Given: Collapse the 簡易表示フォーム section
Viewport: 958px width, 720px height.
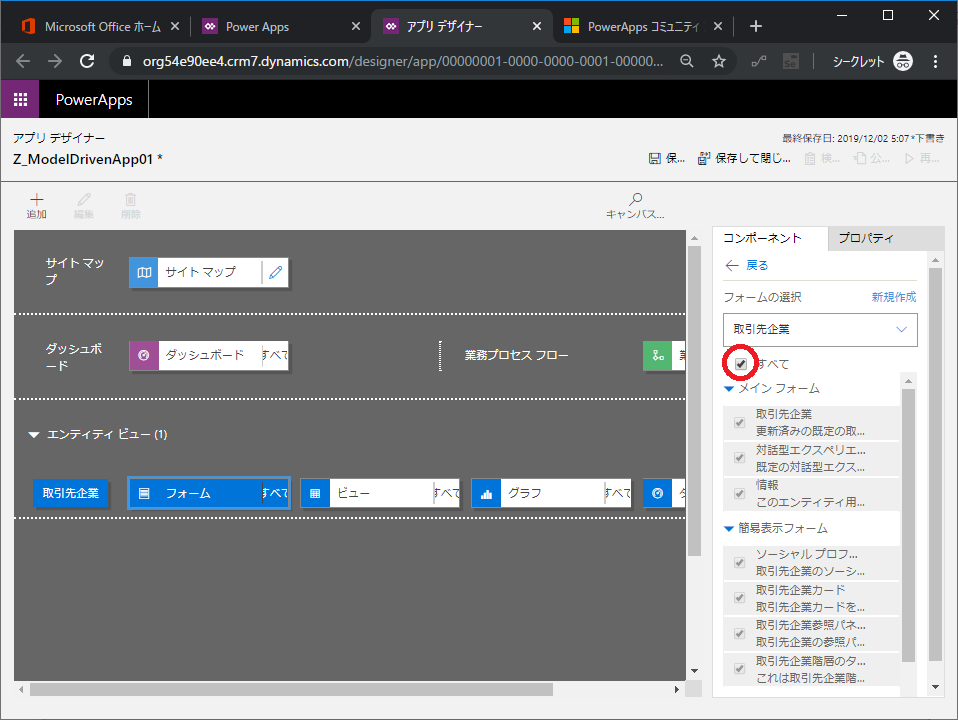Looking at the screenshot, I should pyautogui.click(x=729, y=529).
